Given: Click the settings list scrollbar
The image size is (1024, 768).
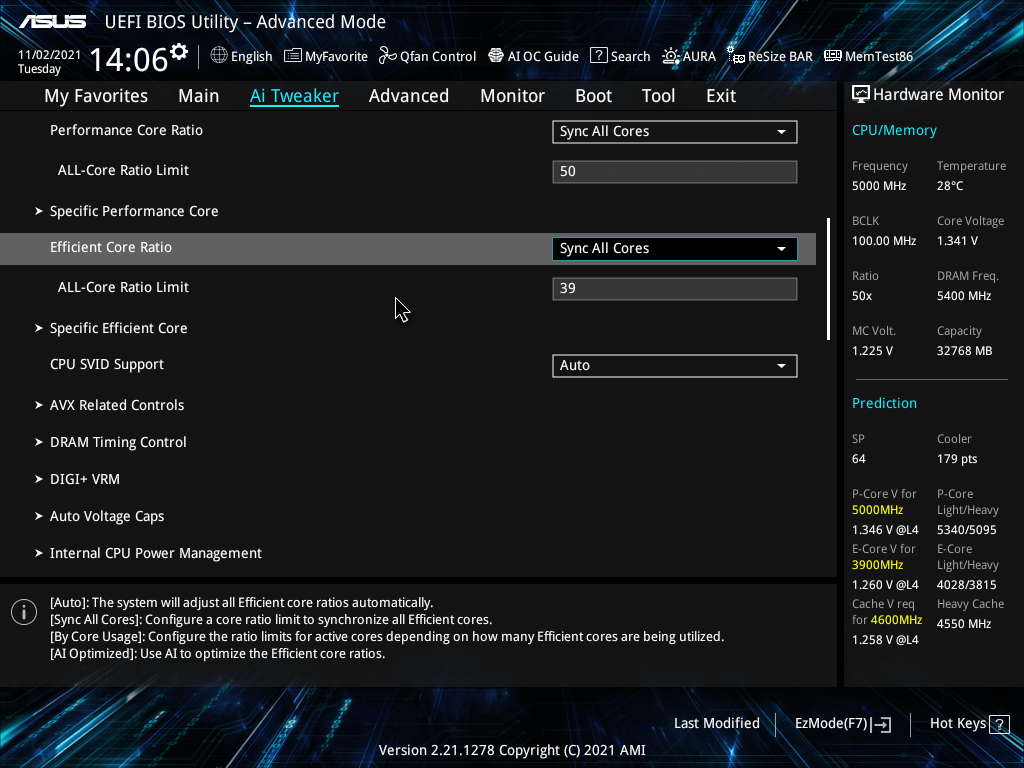Looking at the screenshot, I should click(x=828, y=279).
